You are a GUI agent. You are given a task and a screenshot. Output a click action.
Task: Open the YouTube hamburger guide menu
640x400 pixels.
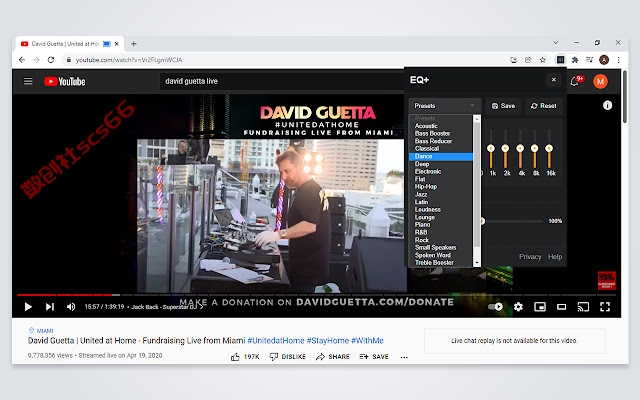pyautogui.click(x=28, y=81)
